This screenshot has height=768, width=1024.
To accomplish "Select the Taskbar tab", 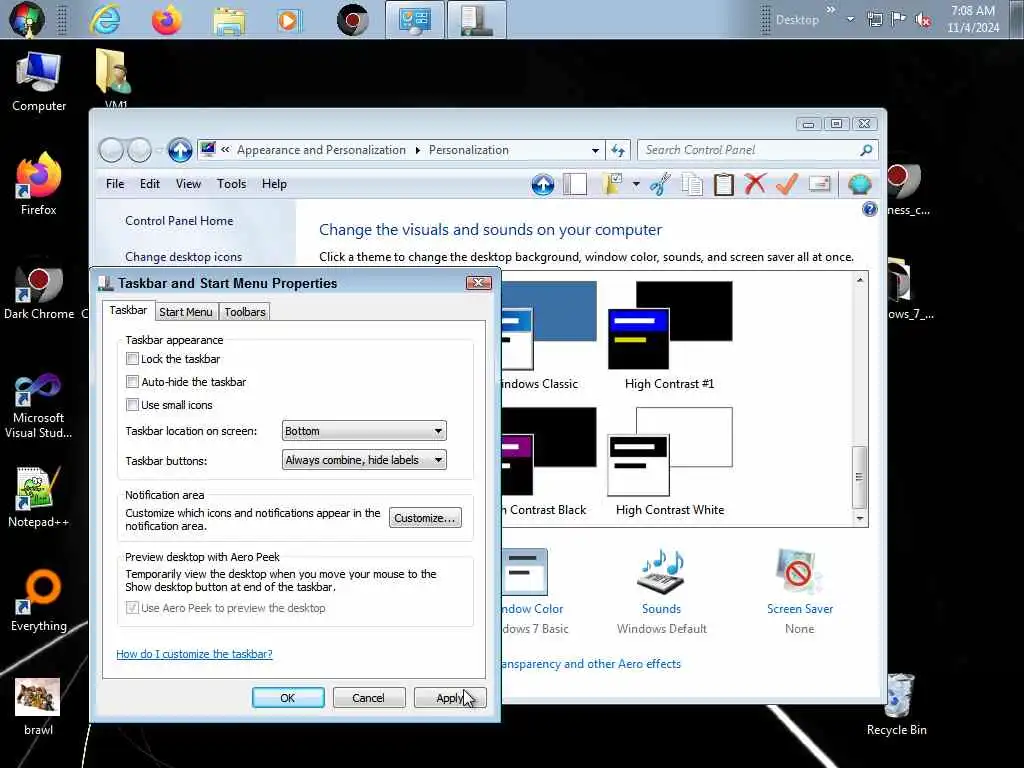I will (x=128, y=310).
